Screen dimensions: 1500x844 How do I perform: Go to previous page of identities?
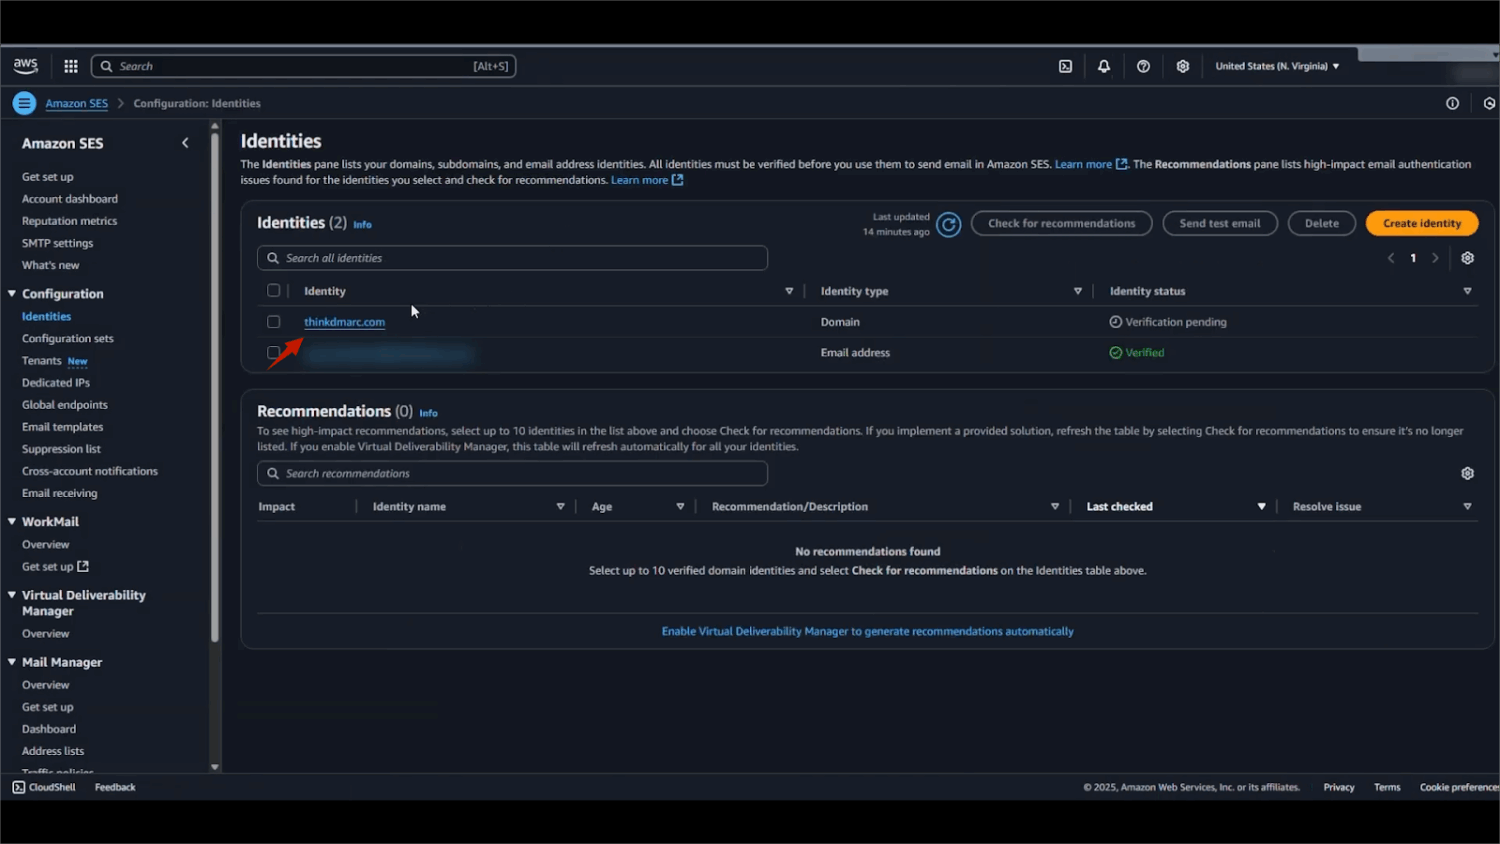[x=1390, y=258]
